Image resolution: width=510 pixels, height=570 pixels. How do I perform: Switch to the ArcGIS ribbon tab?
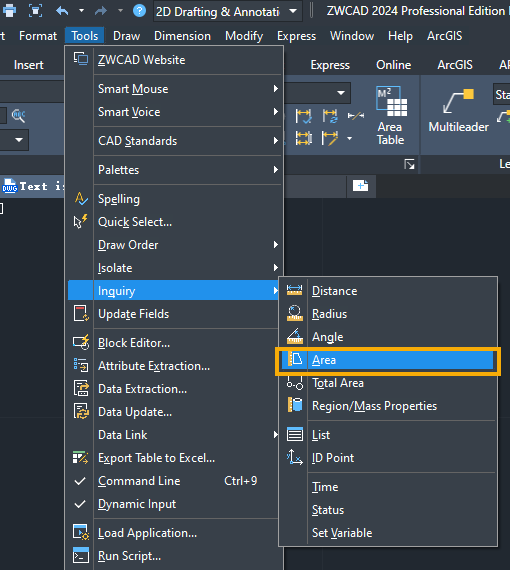click(x=455, y=65)
